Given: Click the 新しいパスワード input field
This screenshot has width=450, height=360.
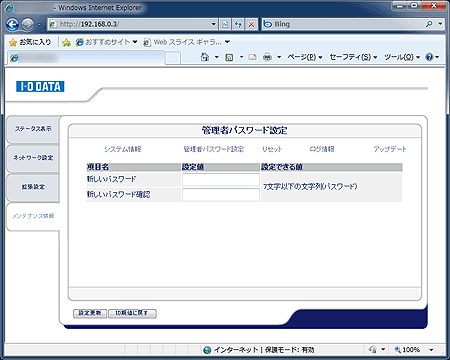Looking at the screenshot, I should pos(221,179).
